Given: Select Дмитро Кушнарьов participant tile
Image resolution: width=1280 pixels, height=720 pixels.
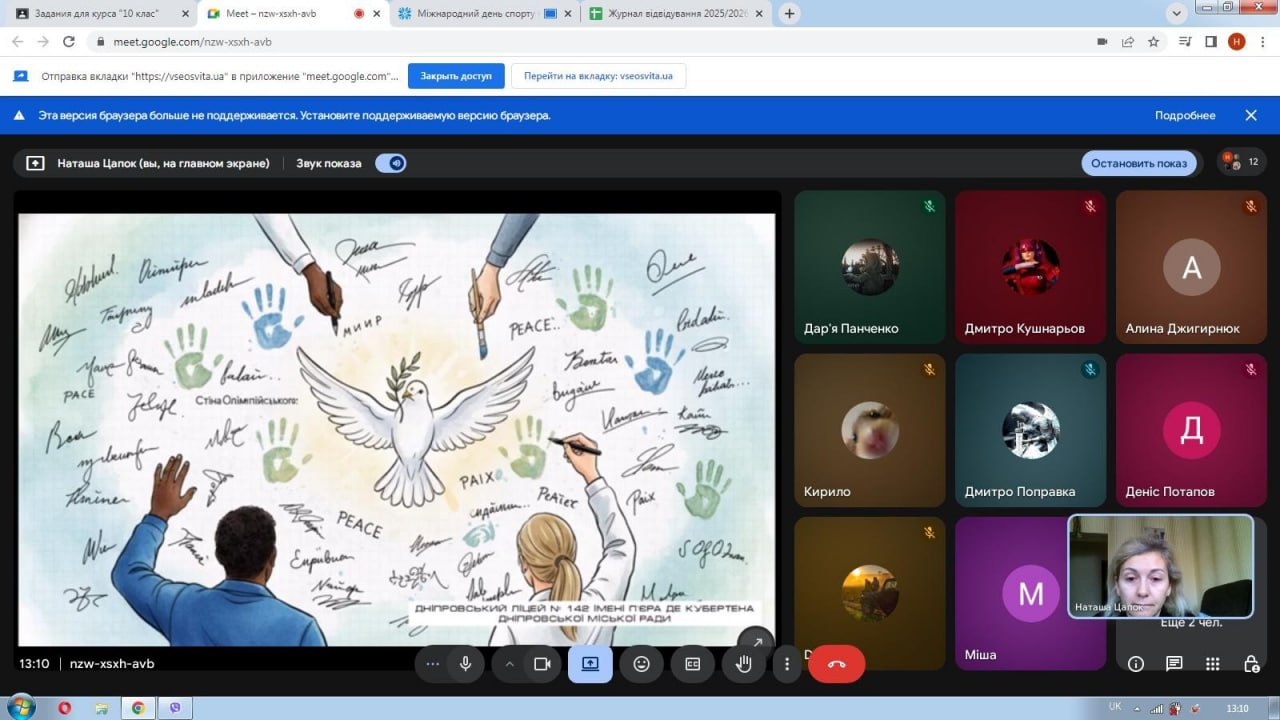Looking at the screenshot, I should [x=1031, y=268].
